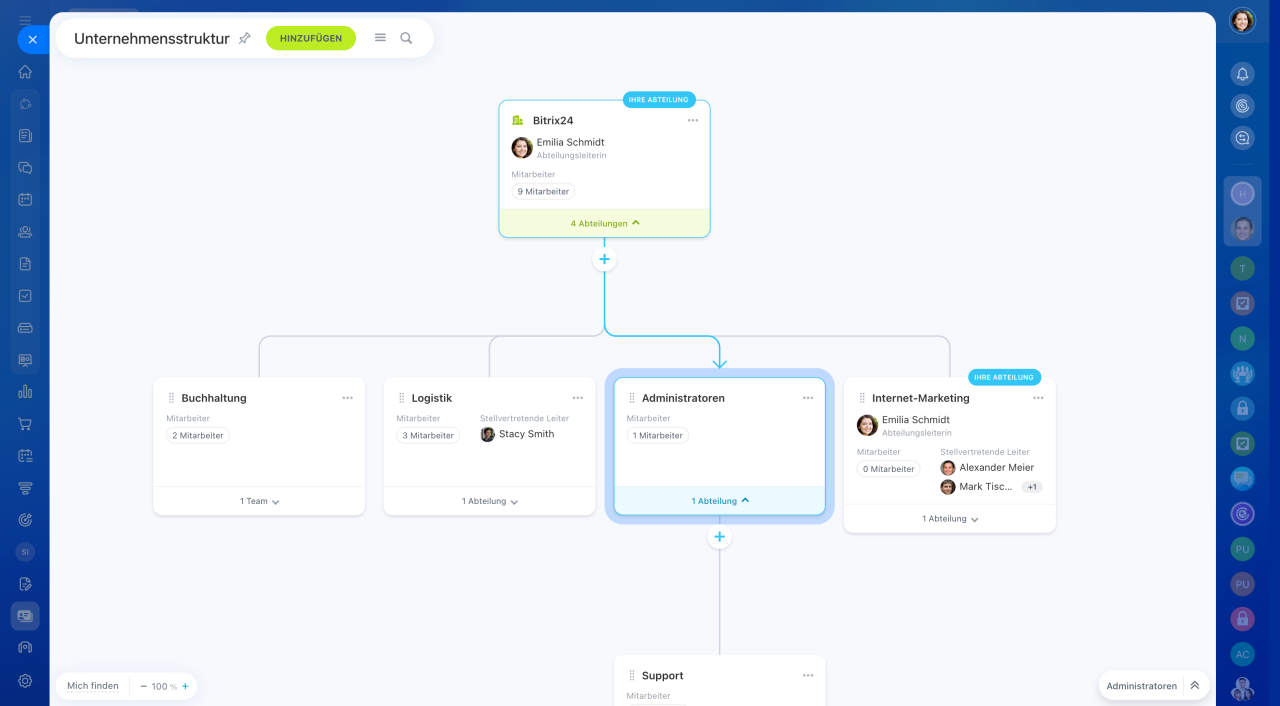This screenshot has height=706, width=1280.
Task: Open the bar chart analytics icon in the sidebar
Action: (25, 392)
